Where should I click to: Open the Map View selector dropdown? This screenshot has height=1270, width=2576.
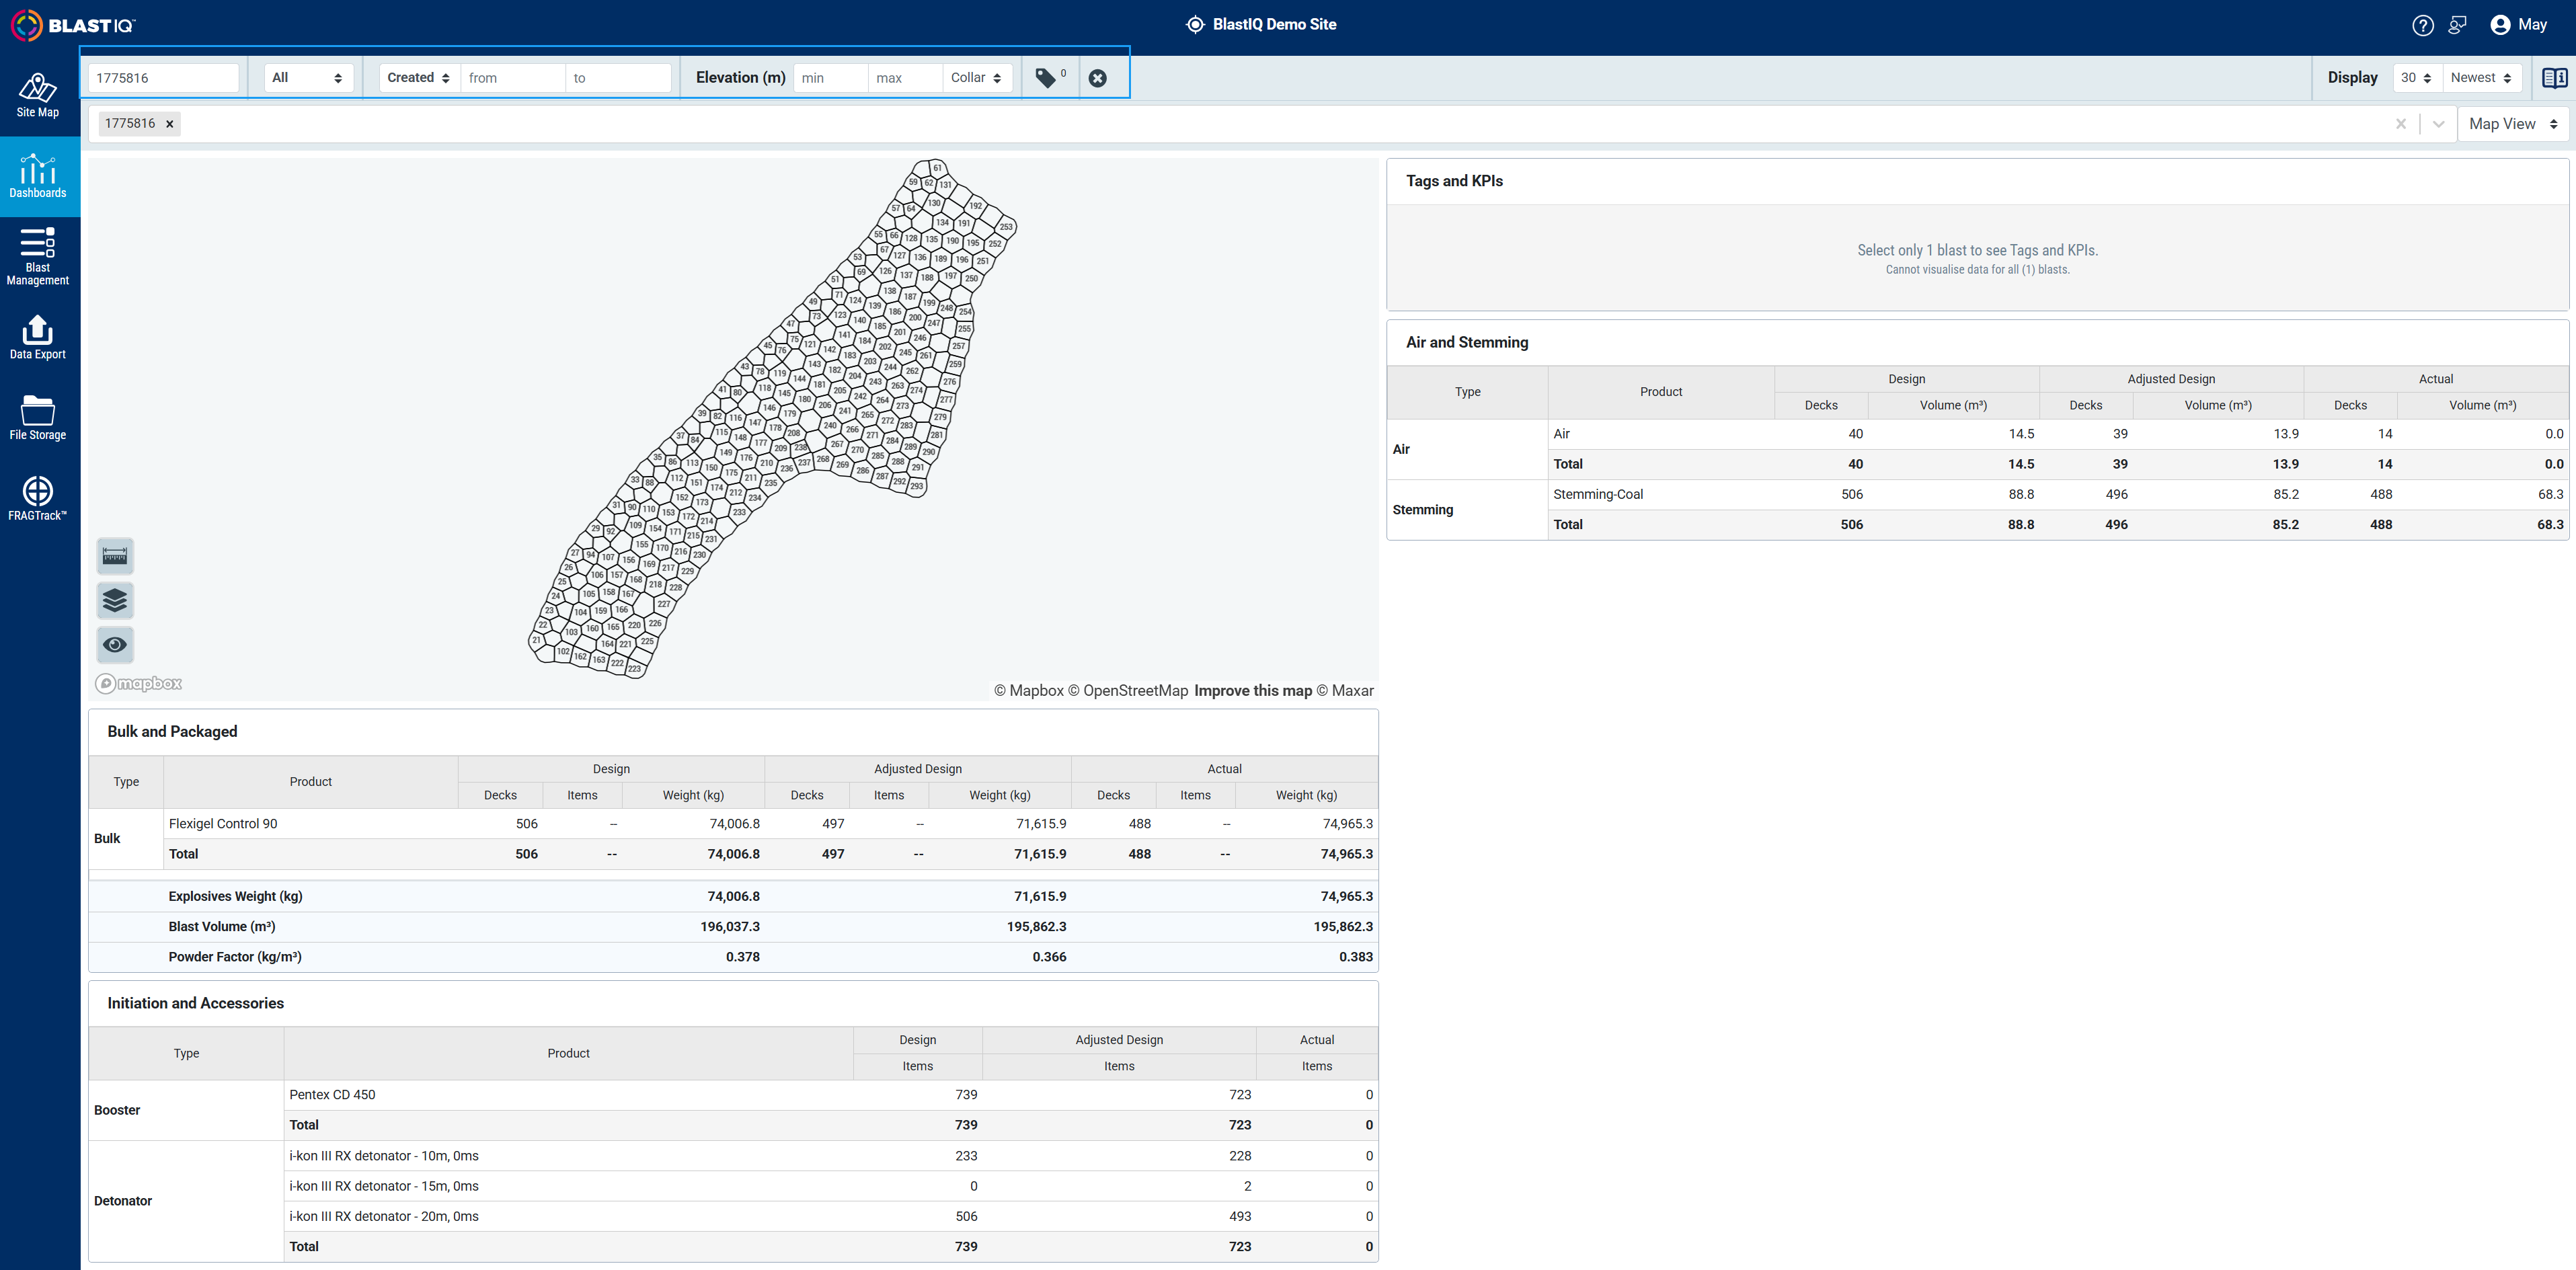tap(2513, 124)
